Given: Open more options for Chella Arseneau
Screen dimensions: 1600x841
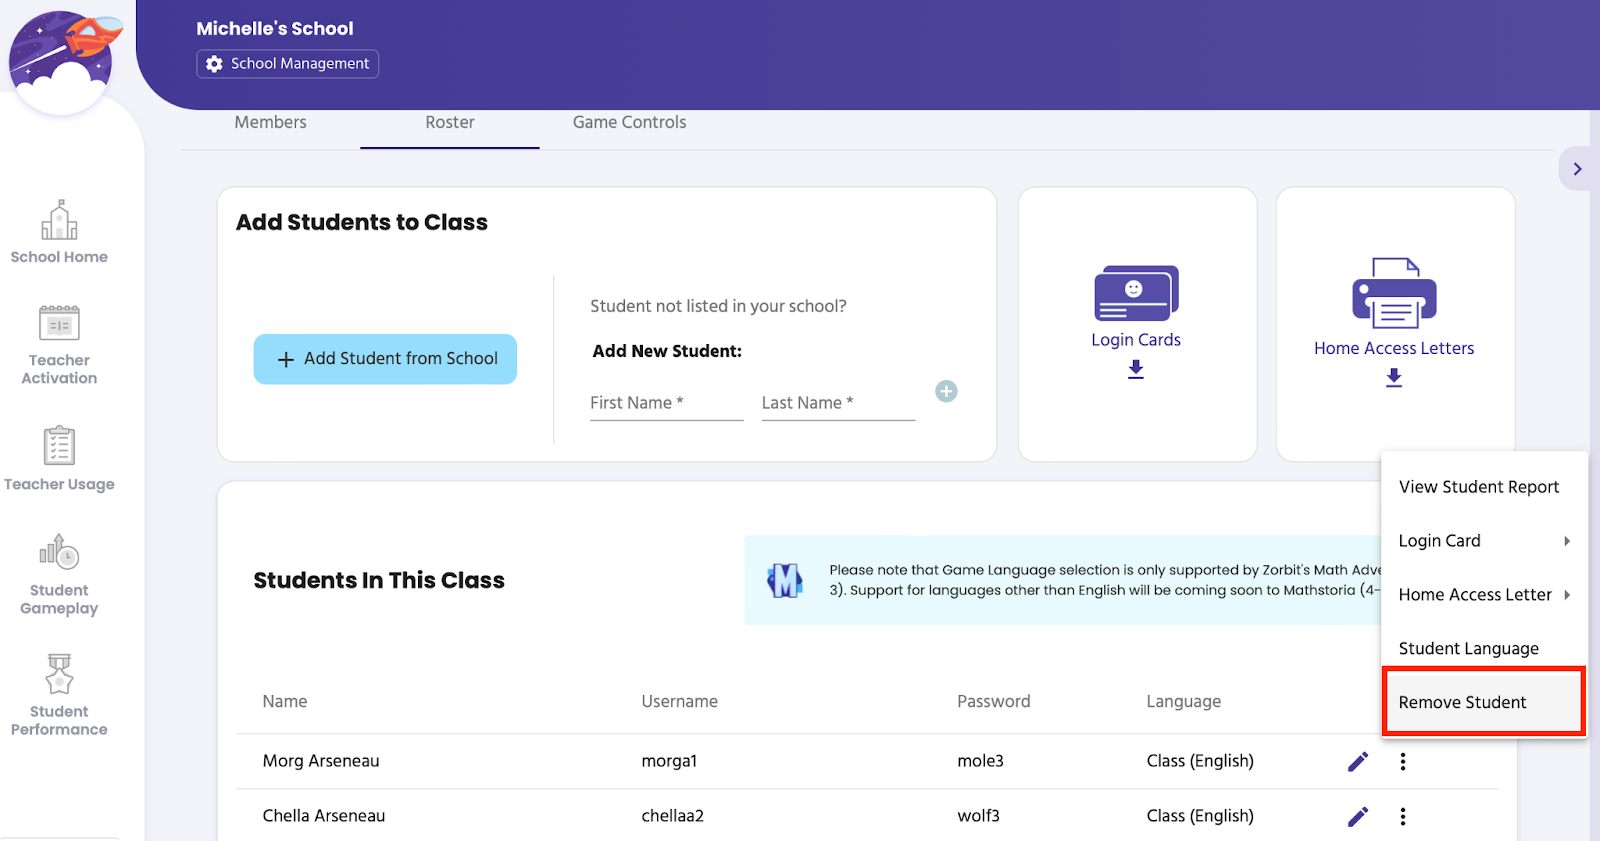Looking at the screenshot, I should [1403, 817].
